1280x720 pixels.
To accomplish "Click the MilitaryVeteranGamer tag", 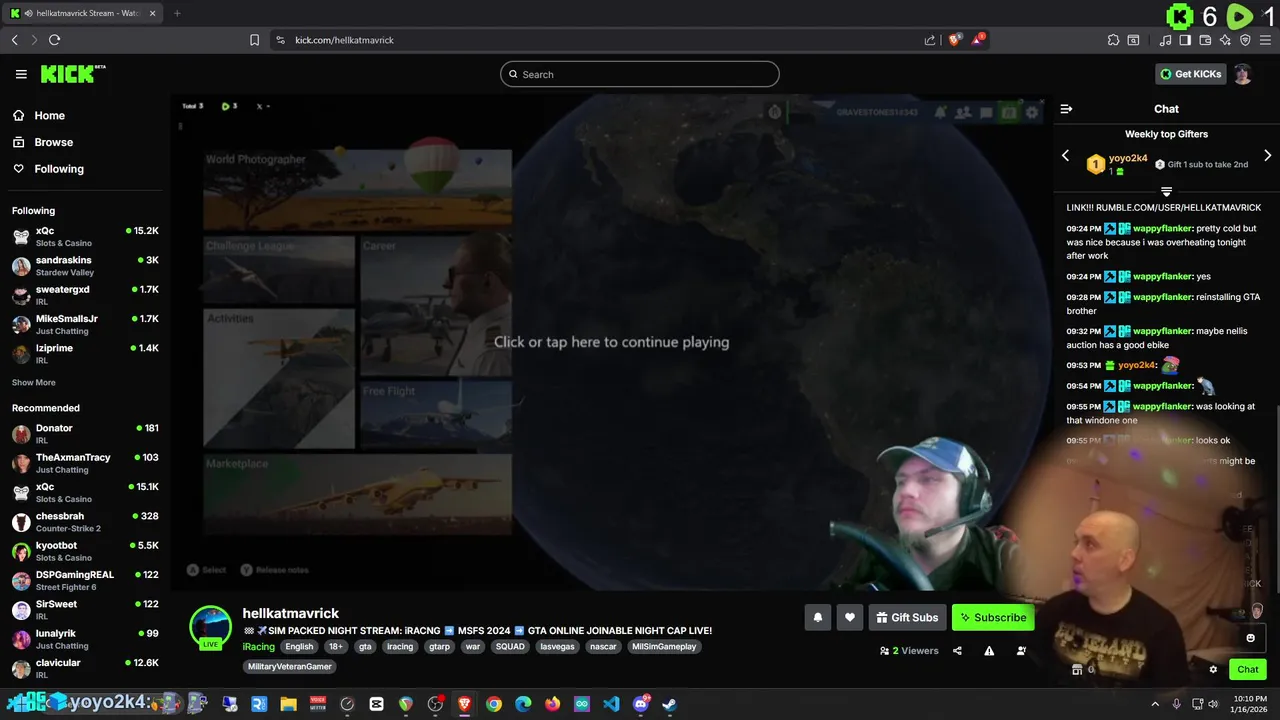I will tap(290, 667).
